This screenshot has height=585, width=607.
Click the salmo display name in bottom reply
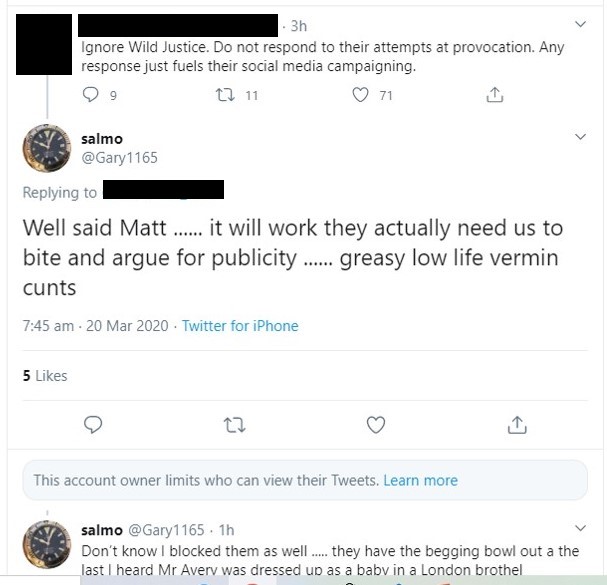[102, 529]
